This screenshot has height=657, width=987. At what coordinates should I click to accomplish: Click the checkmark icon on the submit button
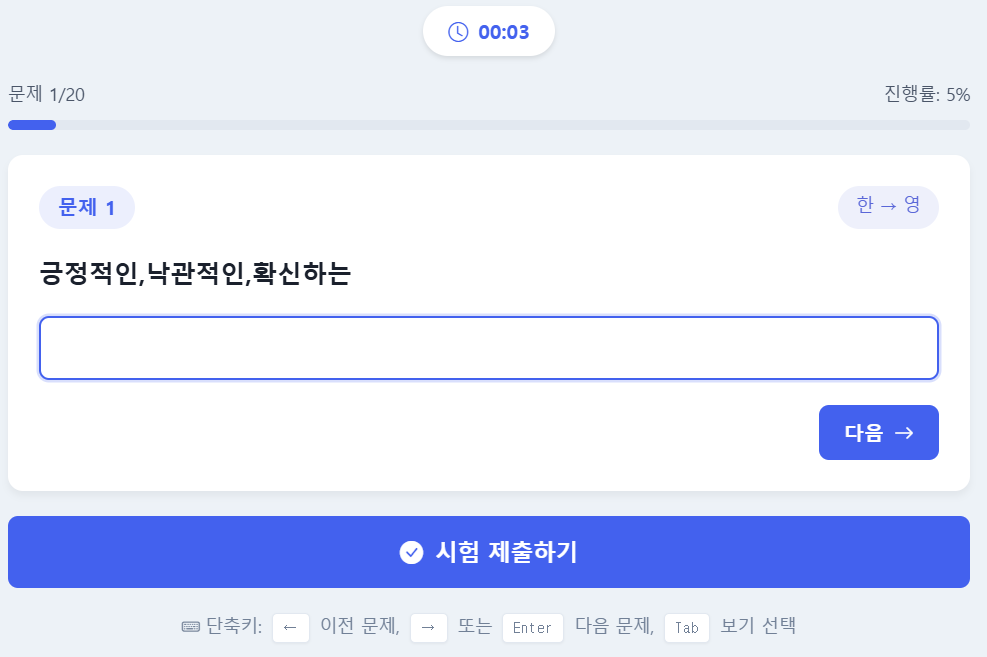pos(411,552)
